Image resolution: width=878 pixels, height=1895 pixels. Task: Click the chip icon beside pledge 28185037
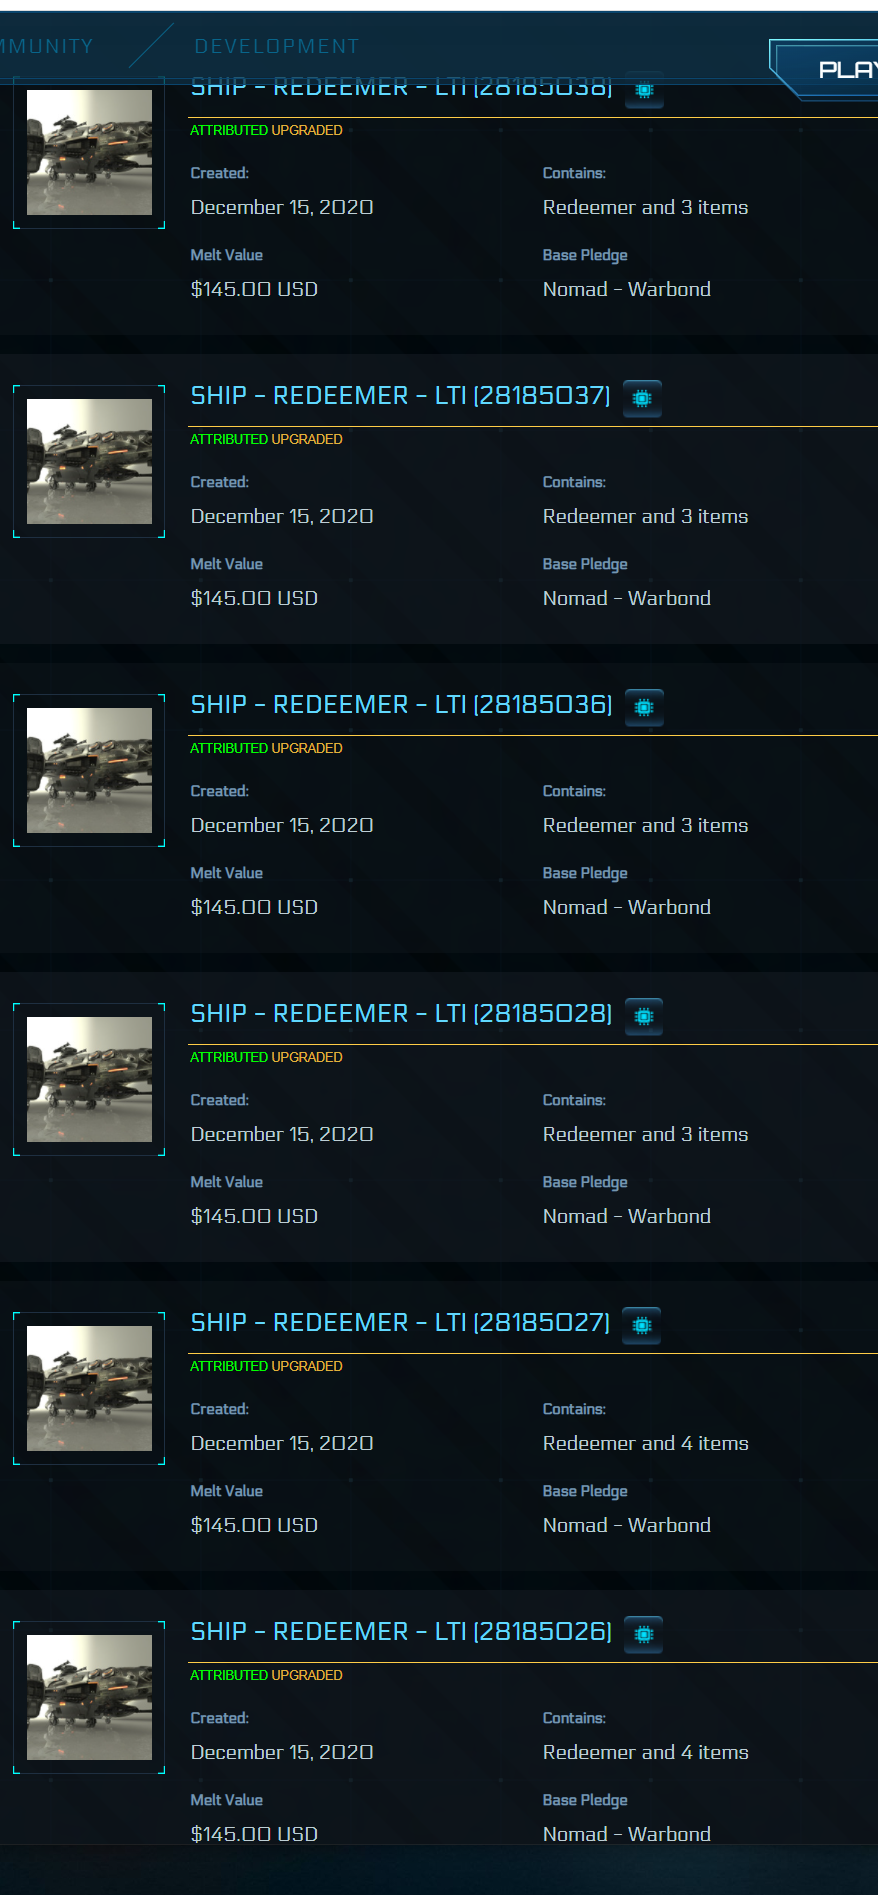642,398
